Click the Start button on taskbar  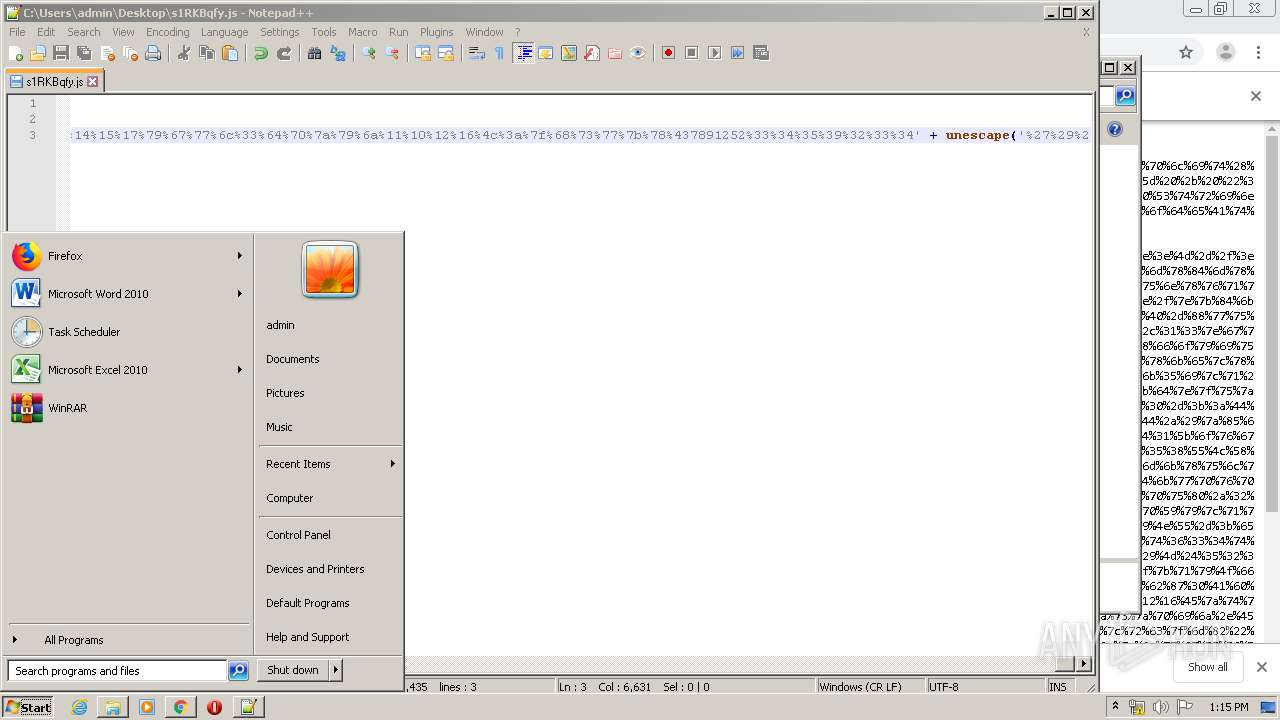pos(28,707)
